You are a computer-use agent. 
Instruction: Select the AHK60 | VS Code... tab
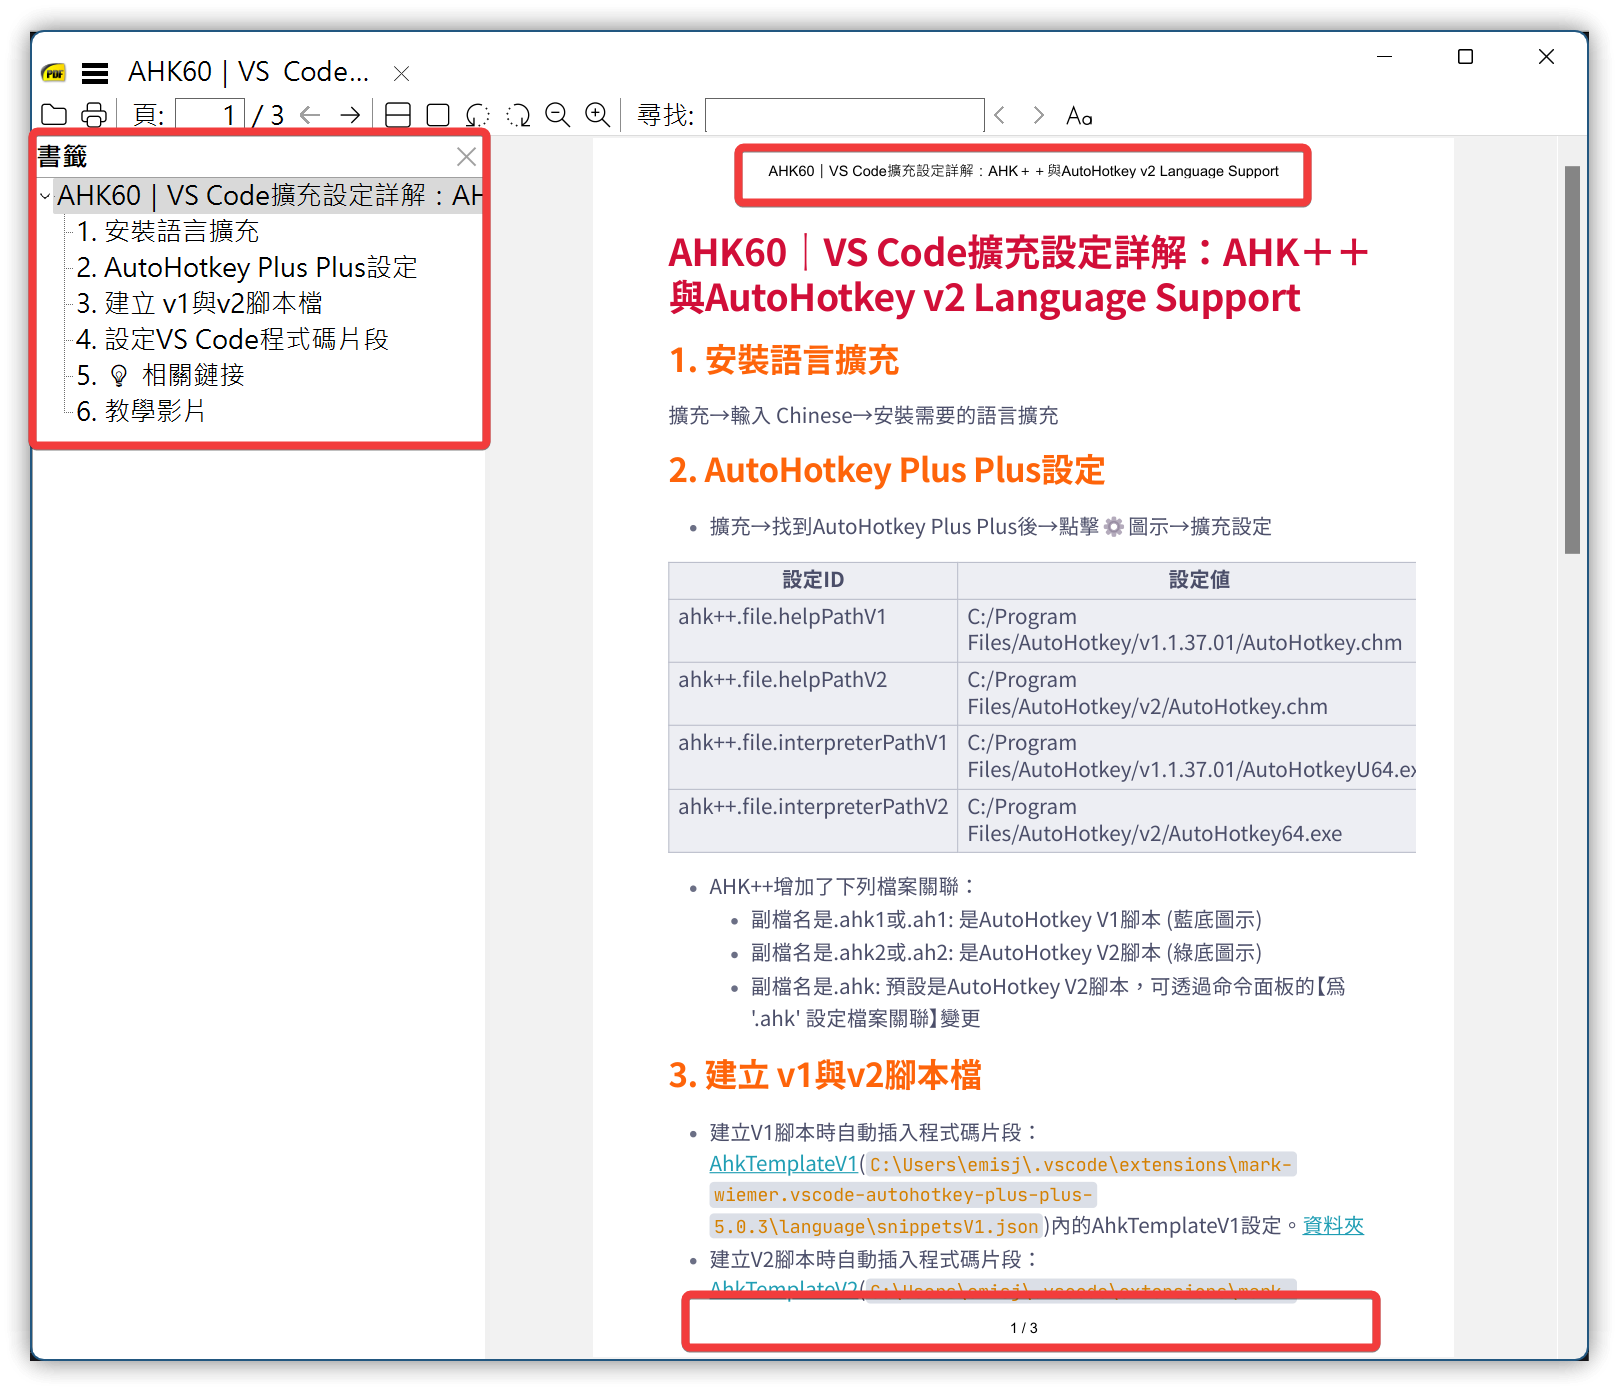248,72
